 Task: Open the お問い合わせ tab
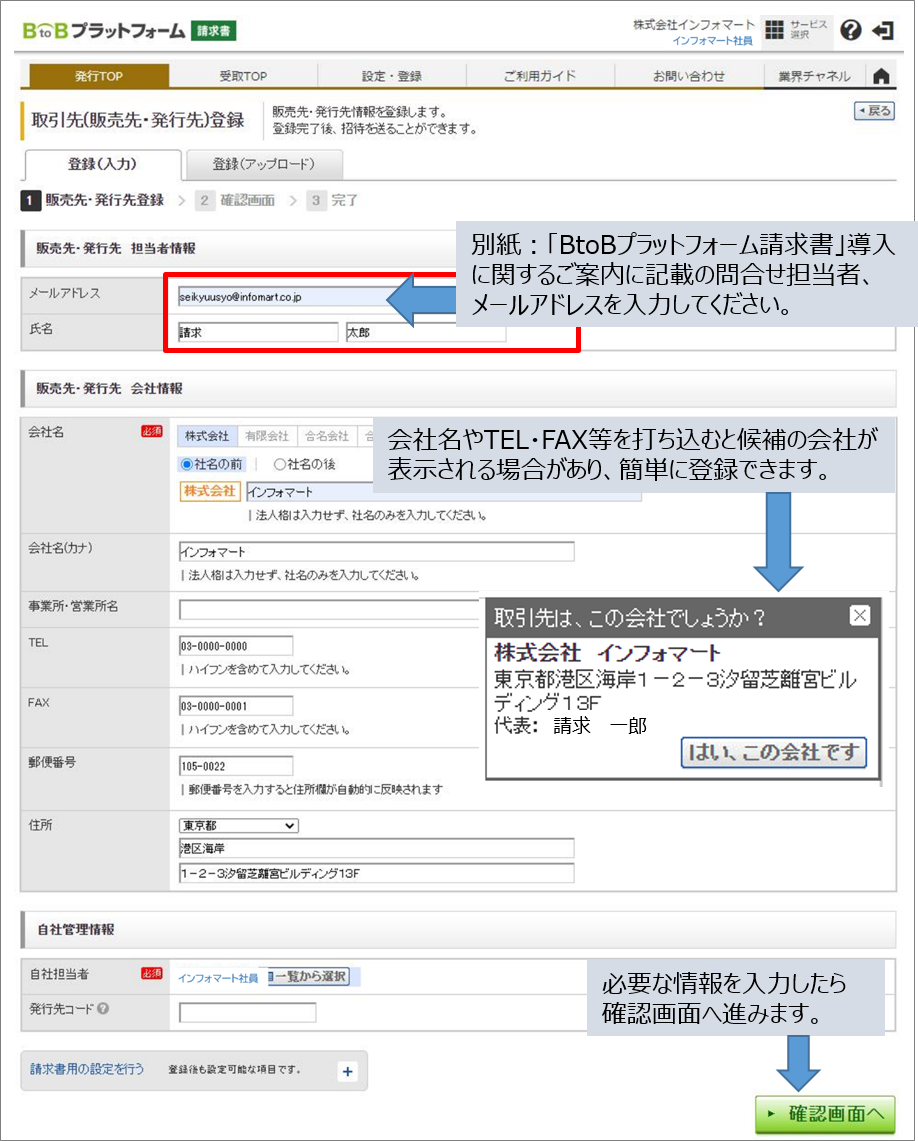(689, 76)
